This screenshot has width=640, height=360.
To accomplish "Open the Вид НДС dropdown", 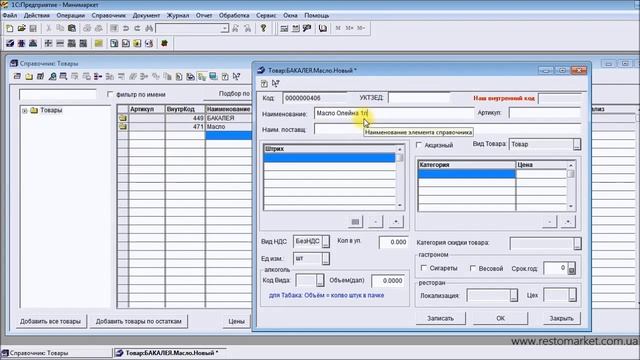I will 325,242.
